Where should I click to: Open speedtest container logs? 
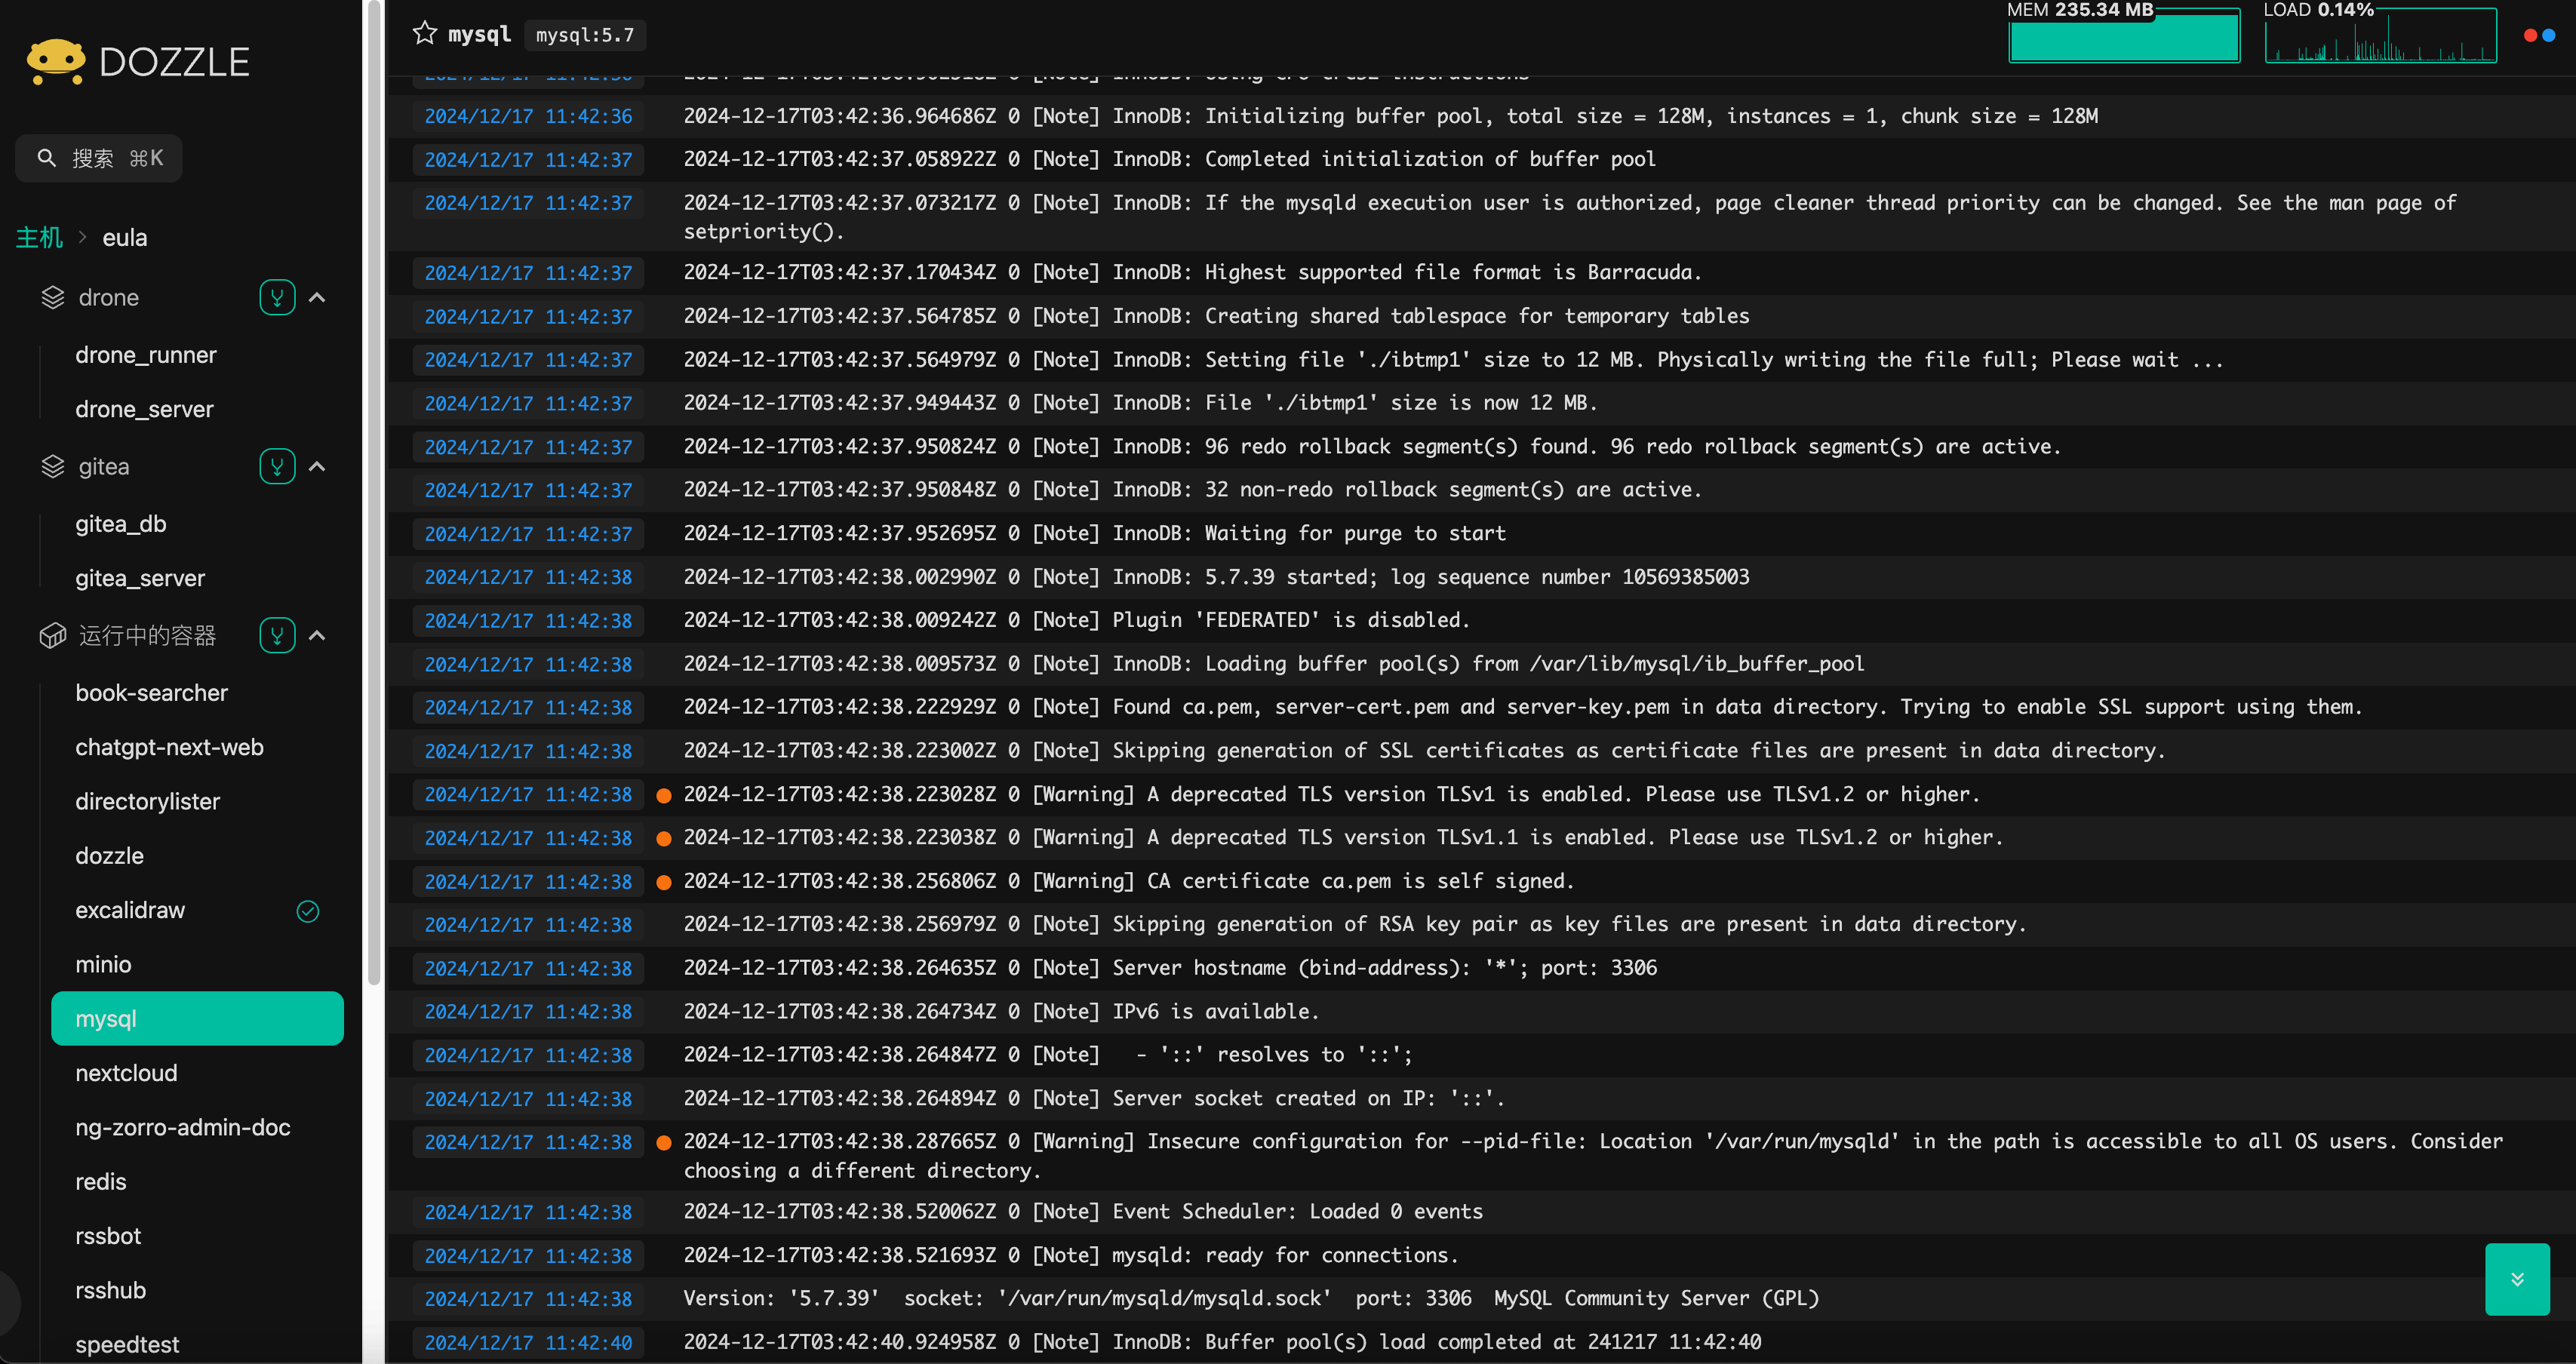coord(127,1345)
